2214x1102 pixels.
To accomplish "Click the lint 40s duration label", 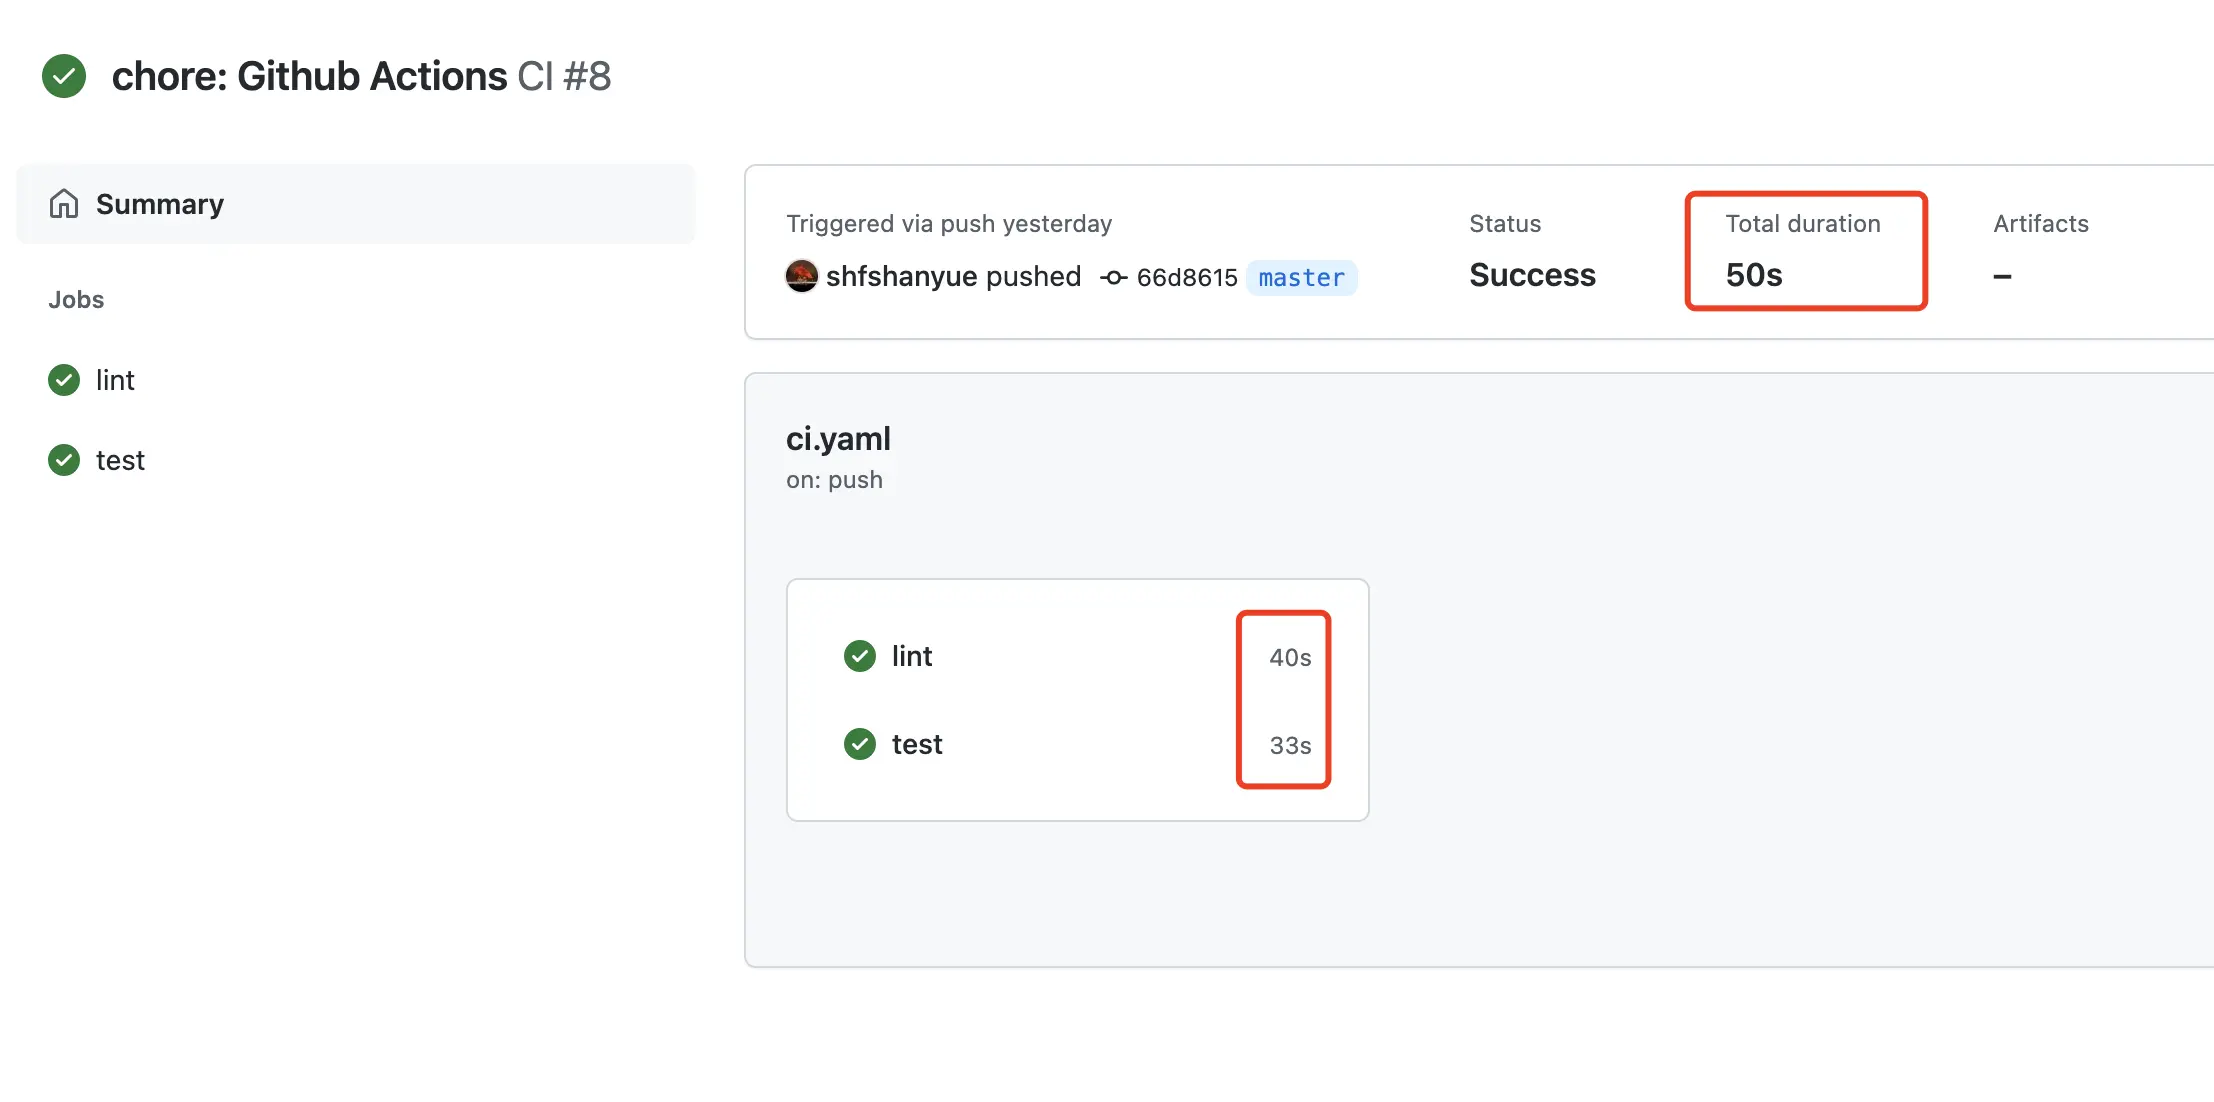I will 1290,658.
